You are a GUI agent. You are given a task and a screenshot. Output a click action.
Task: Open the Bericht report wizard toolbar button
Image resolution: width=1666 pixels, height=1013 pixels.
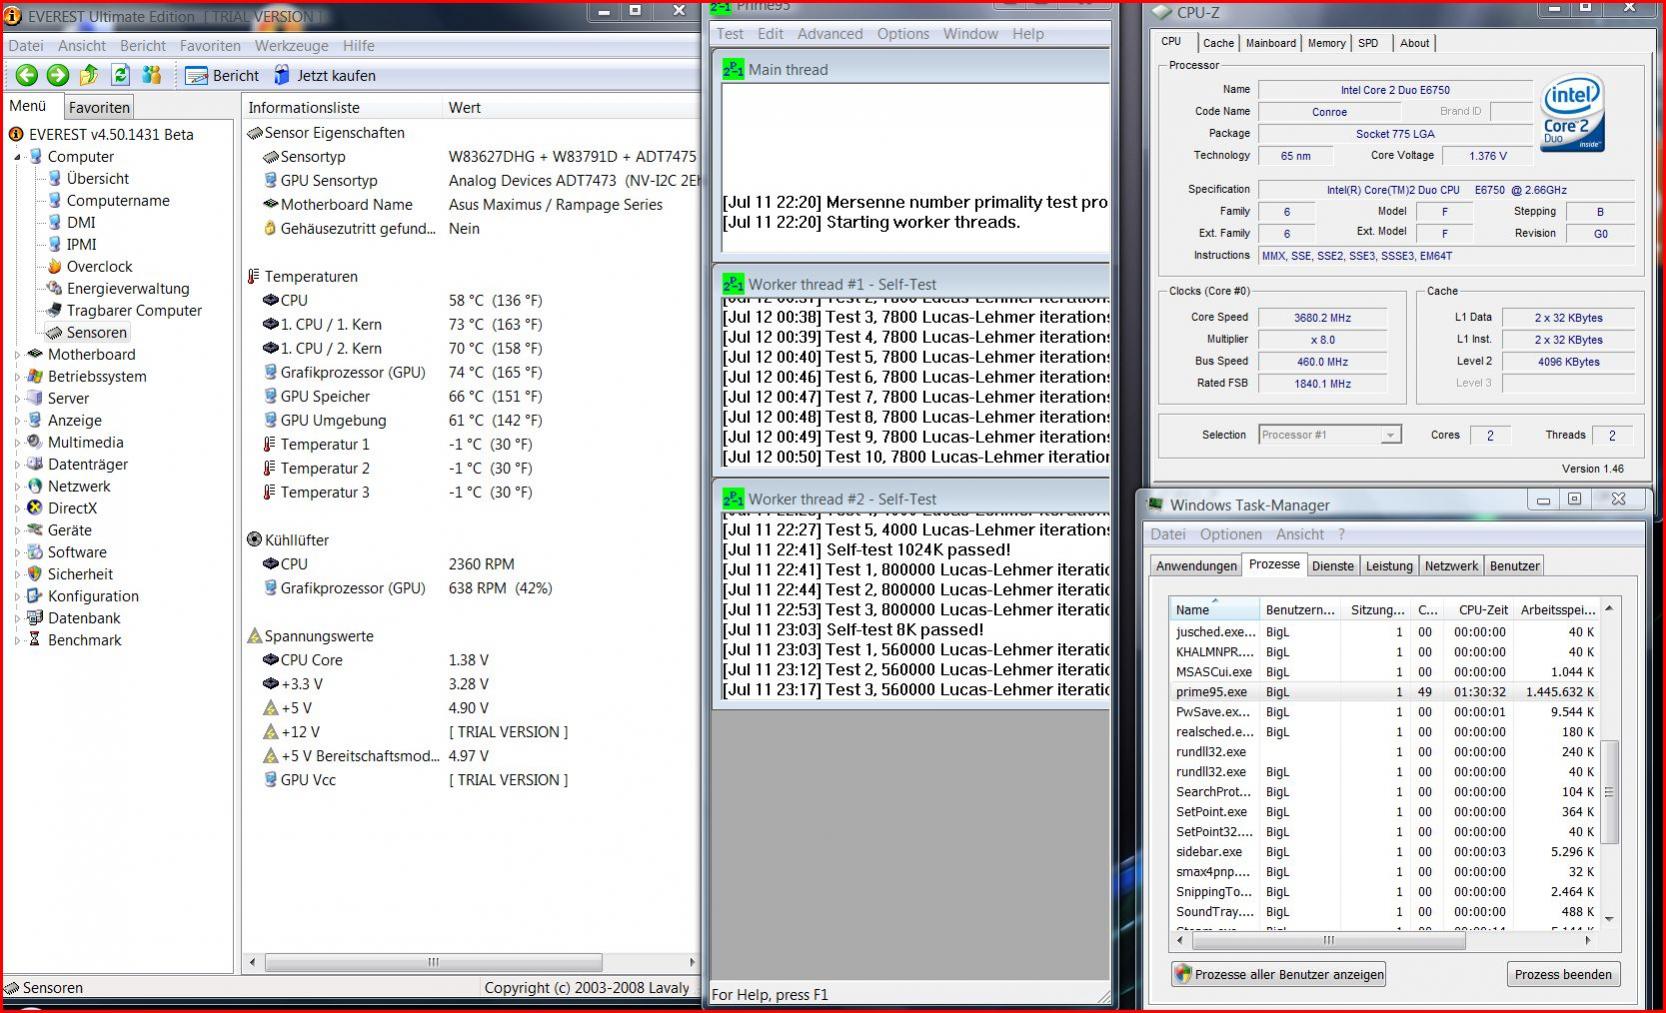coord(223,75)
